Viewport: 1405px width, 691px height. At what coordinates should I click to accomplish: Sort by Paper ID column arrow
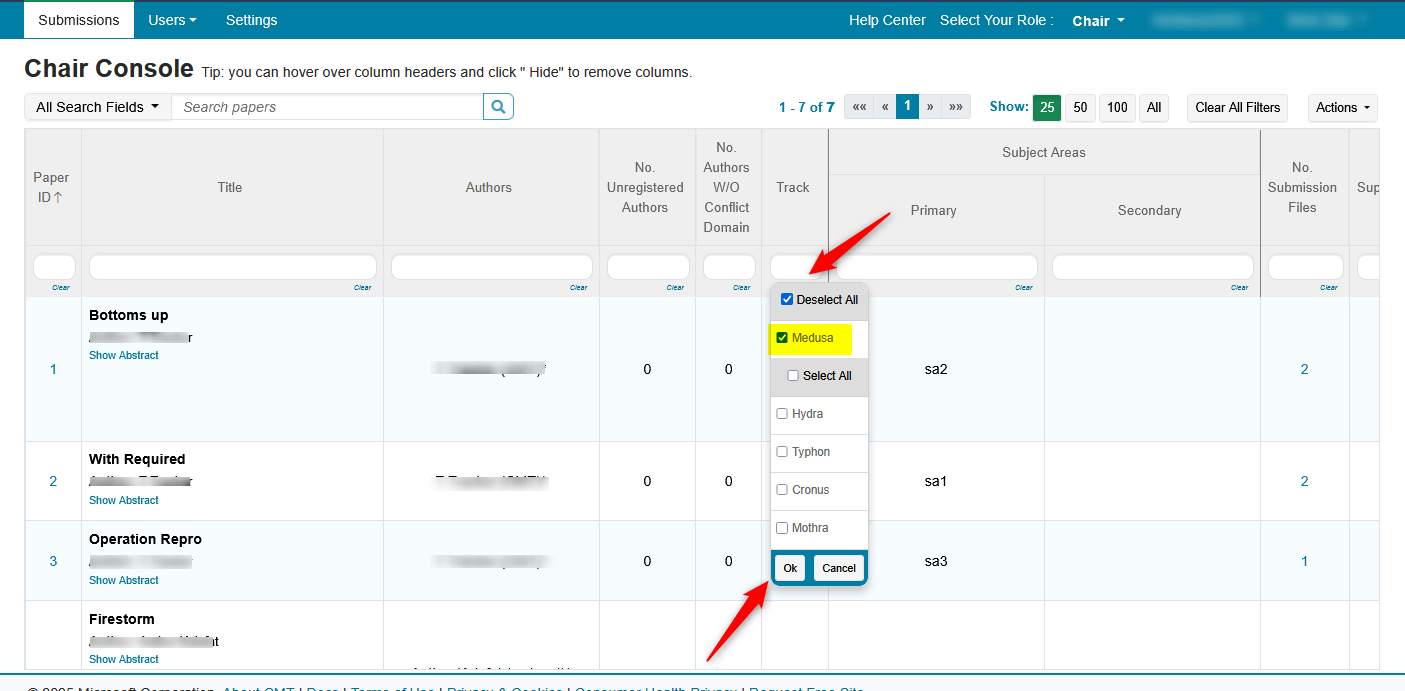click(57, 197)
